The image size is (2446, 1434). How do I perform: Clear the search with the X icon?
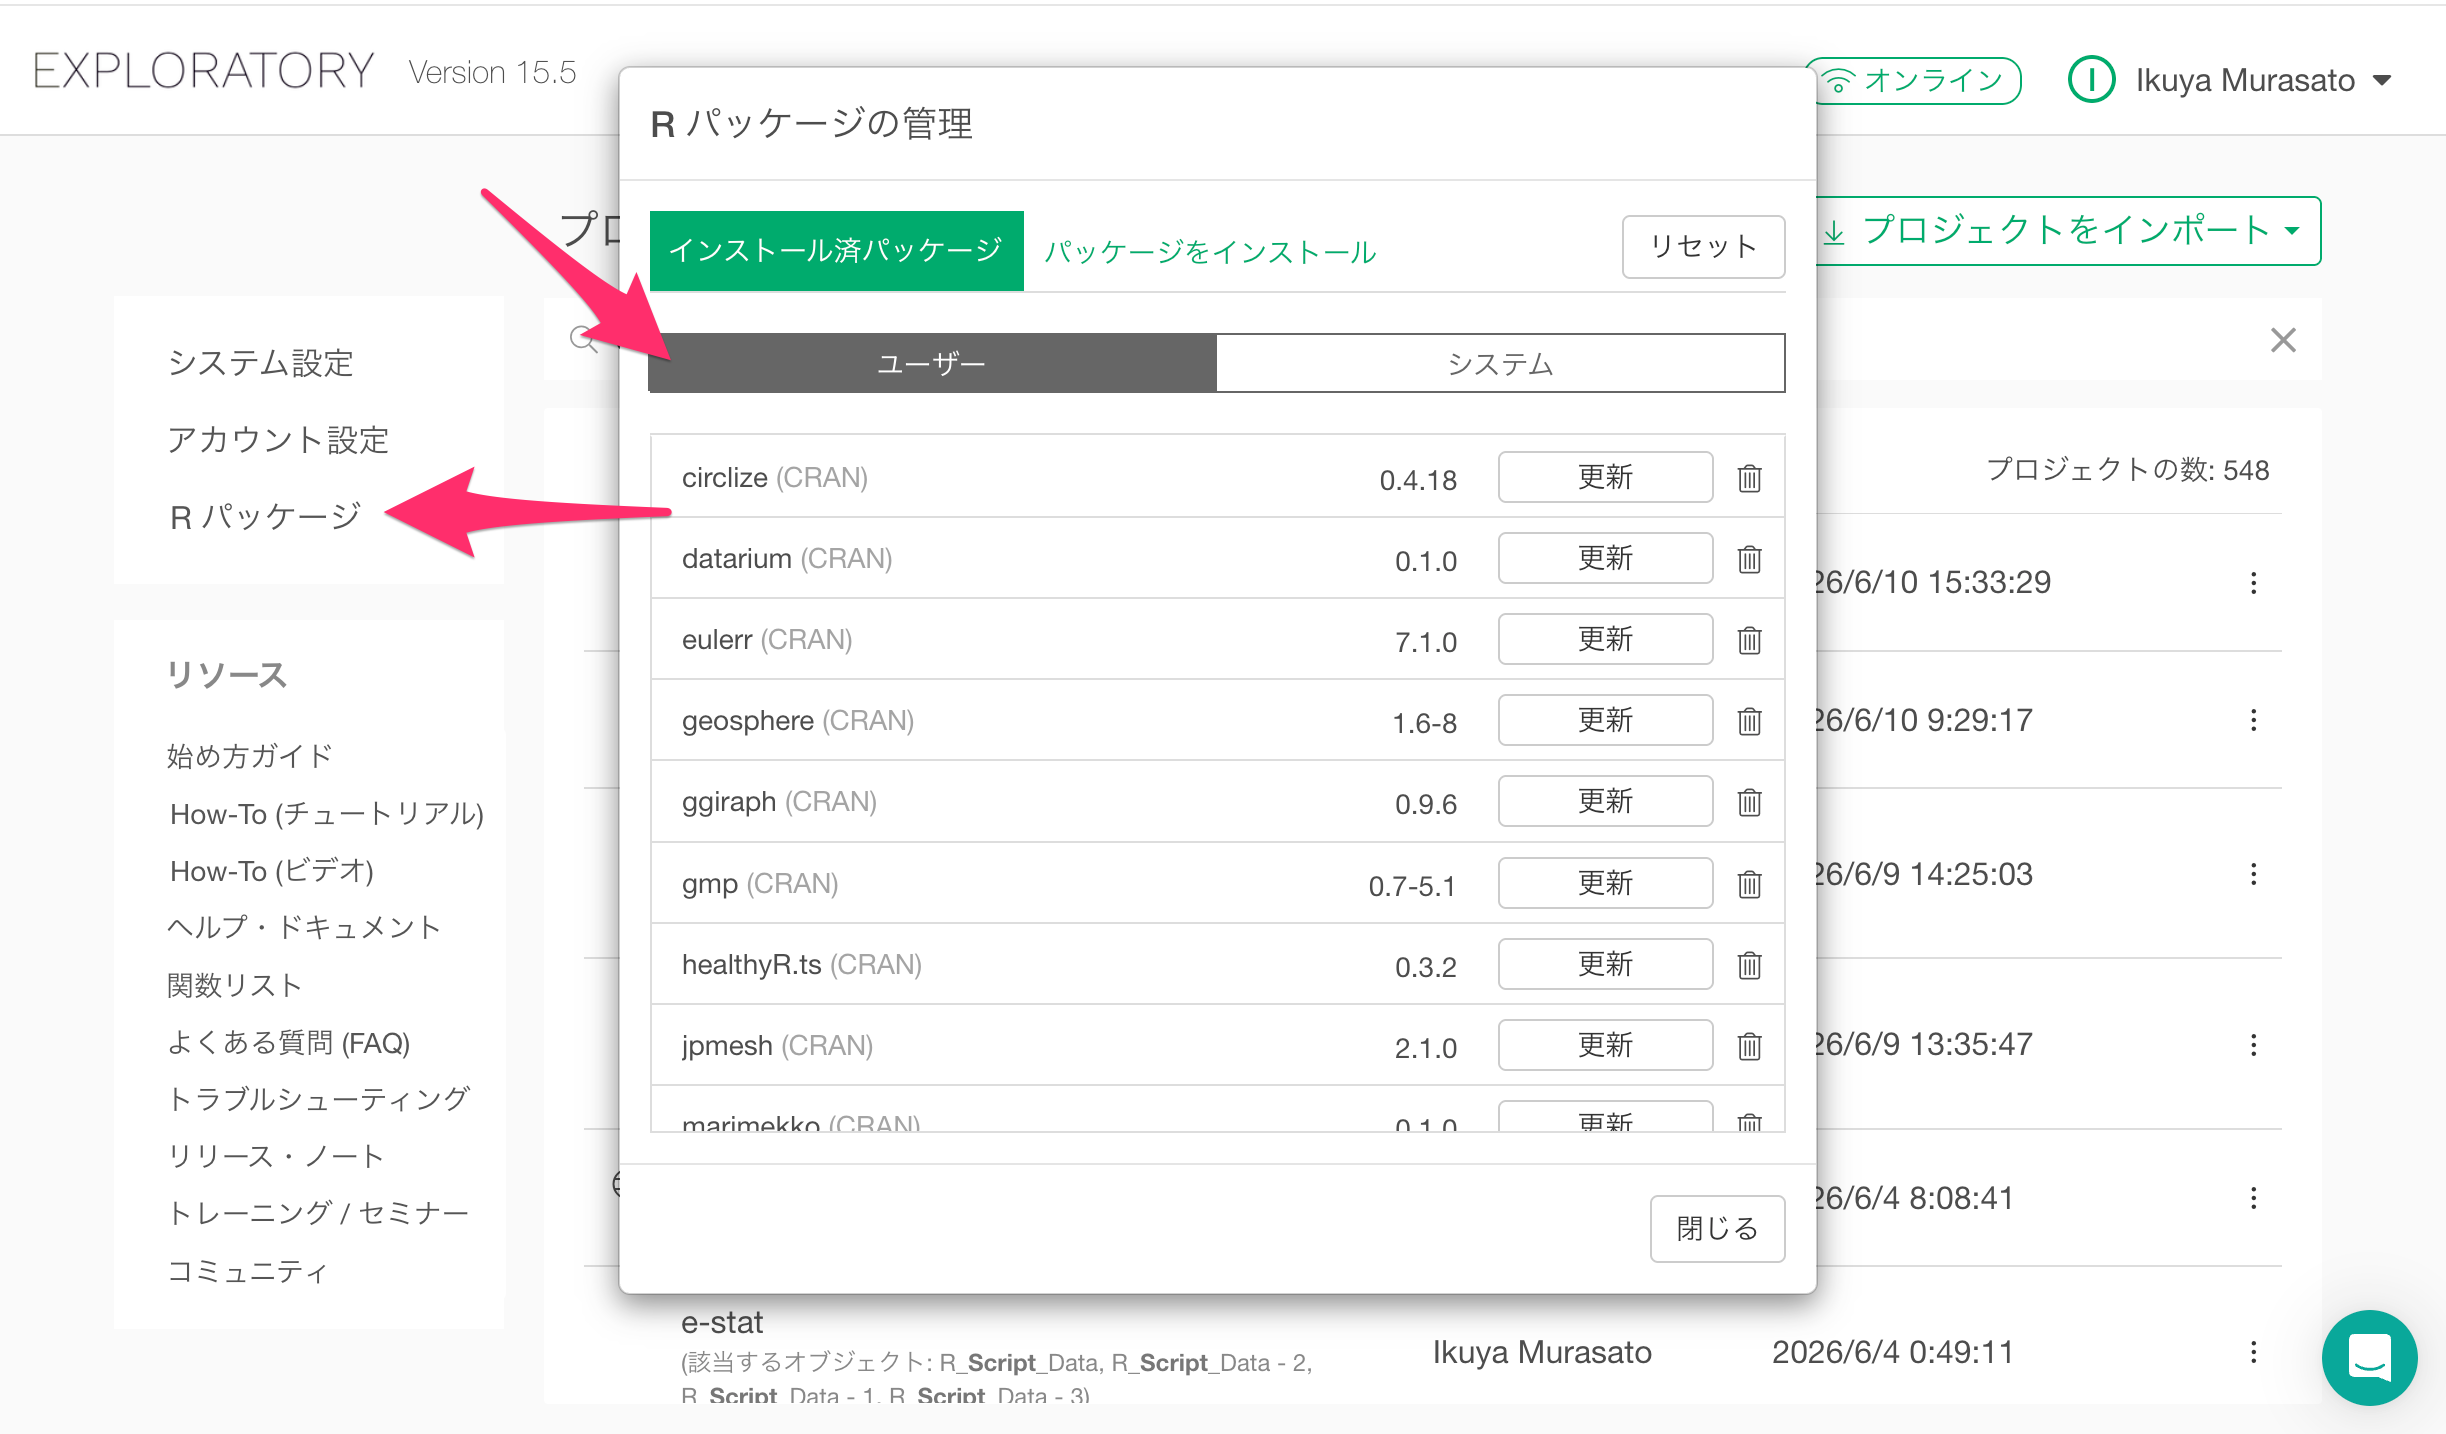(x=2283, y=340)
